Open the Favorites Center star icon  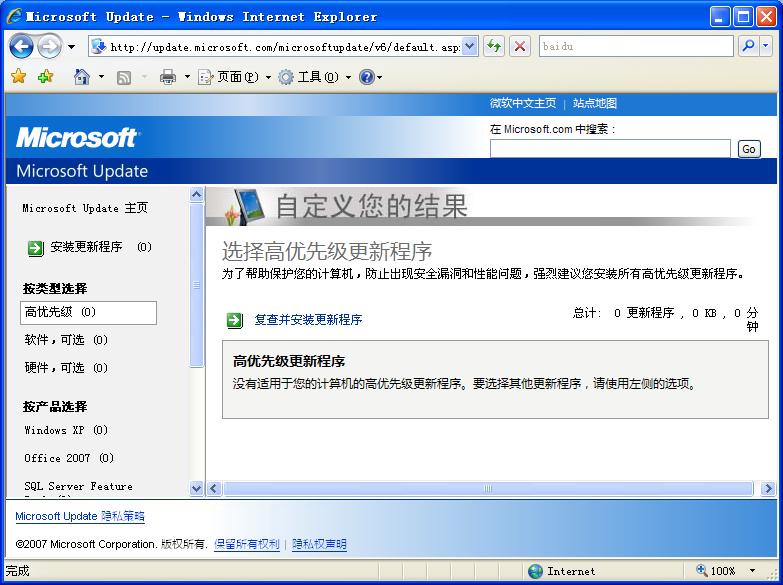tap(18, 76)
